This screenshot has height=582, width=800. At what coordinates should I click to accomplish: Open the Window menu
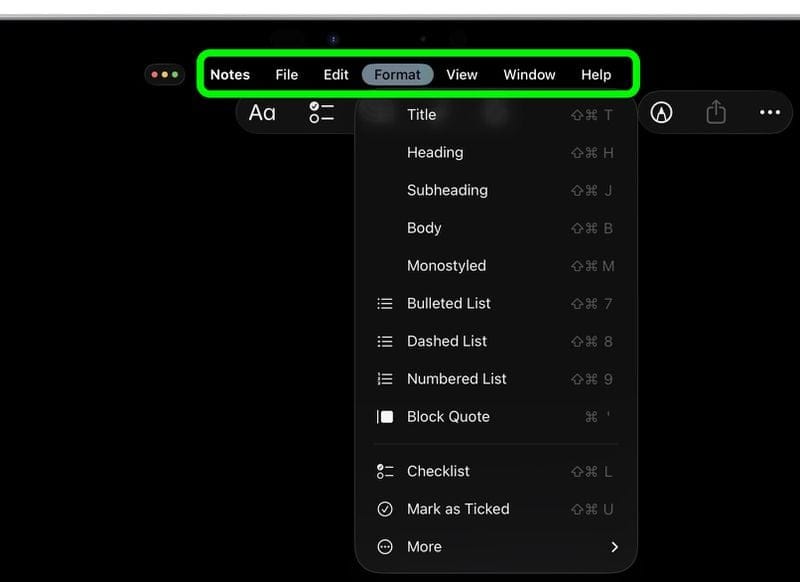coord(529,75)
